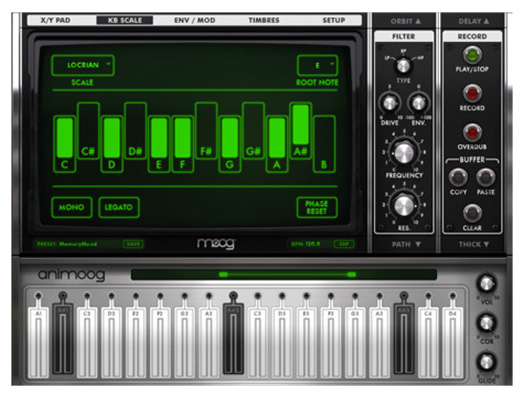Viewport: 525px width, 399px height.
Task: Enable the B note in the scale
Action: tap(324, 144)
